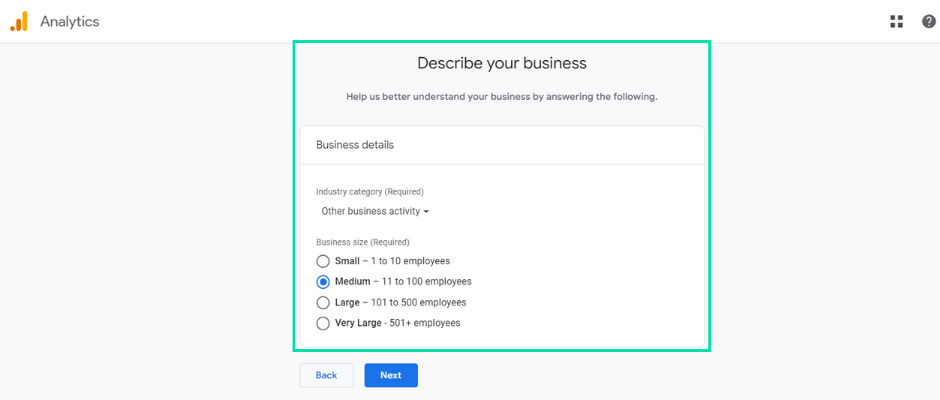The height and width of the screenshot is (400, 940).
Task: Open the Industry category dropdown
Action: tap(375, 211)
